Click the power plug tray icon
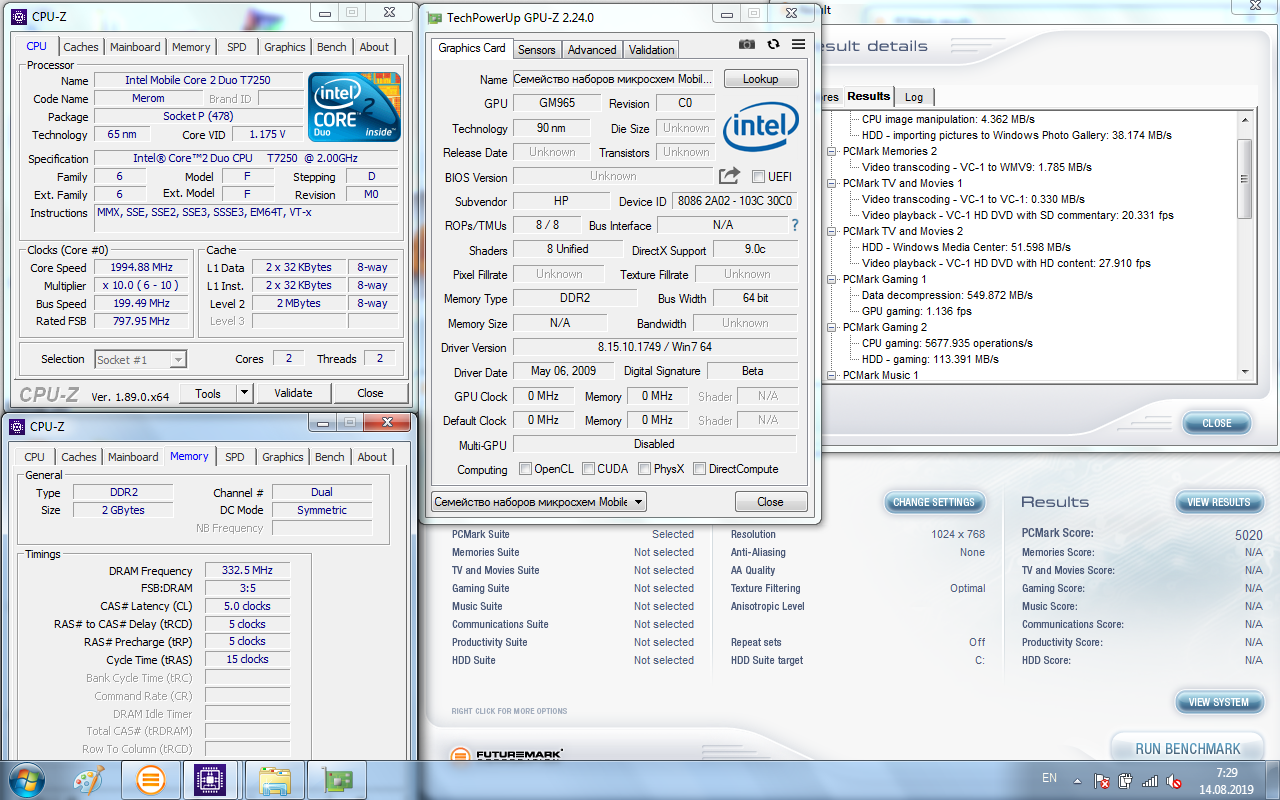Viewport: 1280px width, 800px height. coord(1126,781)
